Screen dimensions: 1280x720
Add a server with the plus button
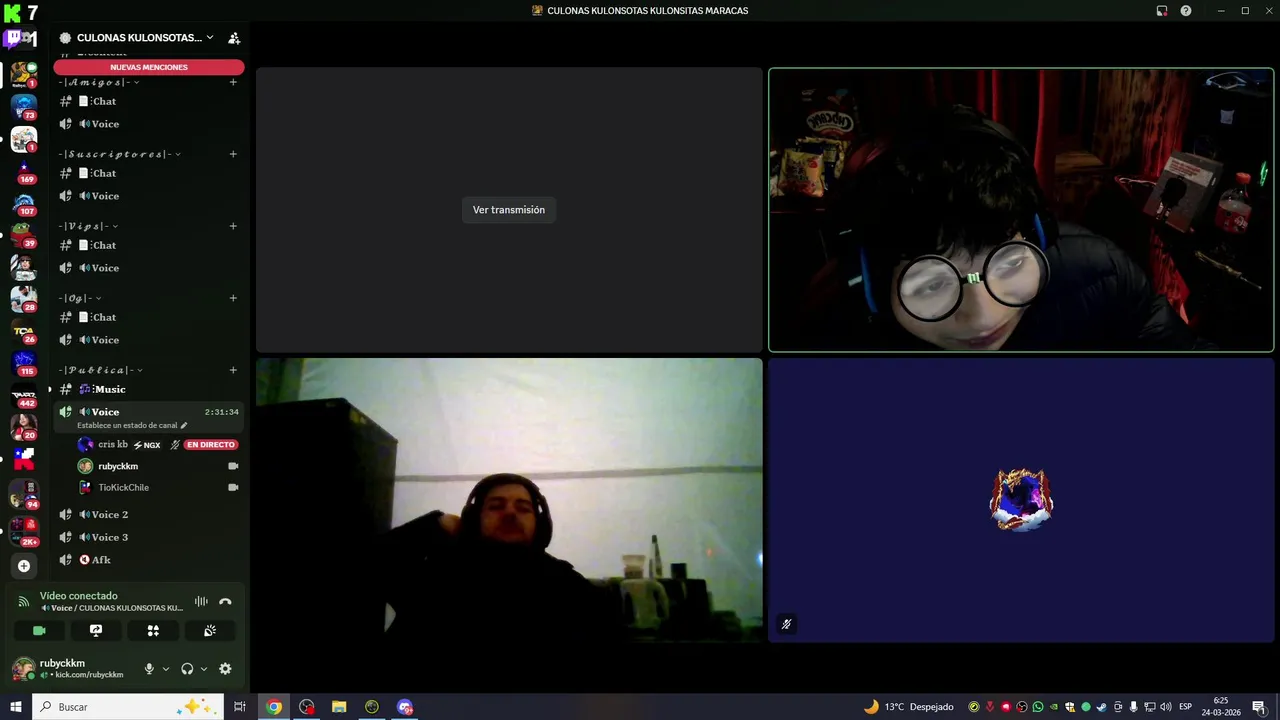[24, 566]
